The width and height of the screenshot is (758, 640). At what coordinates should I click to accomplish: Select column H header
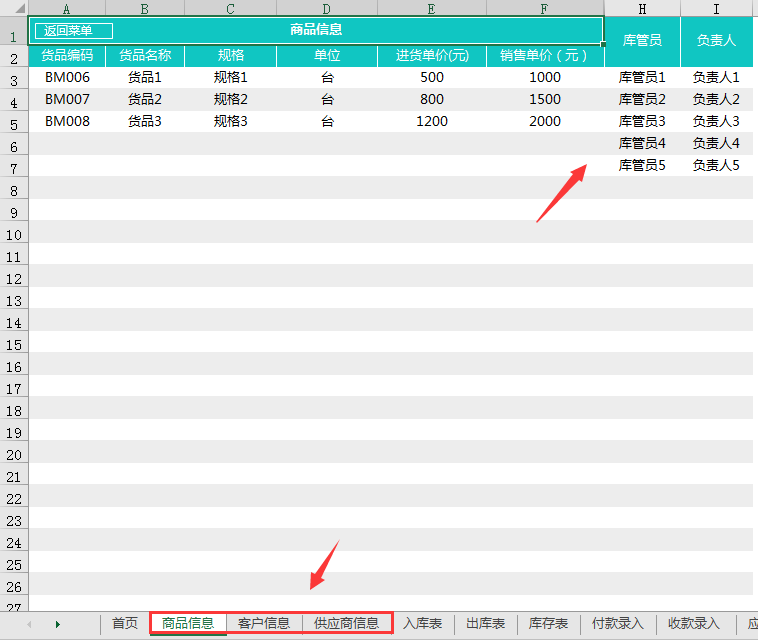coord(642,8)
